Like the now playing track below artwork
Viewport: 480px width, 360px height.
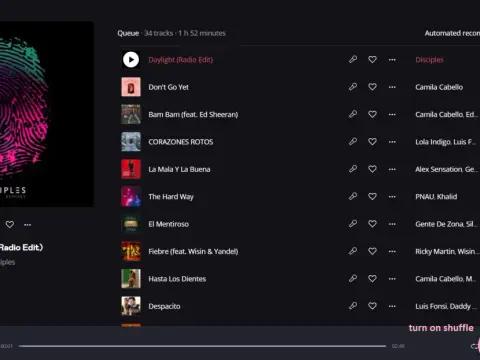point(10,224)
